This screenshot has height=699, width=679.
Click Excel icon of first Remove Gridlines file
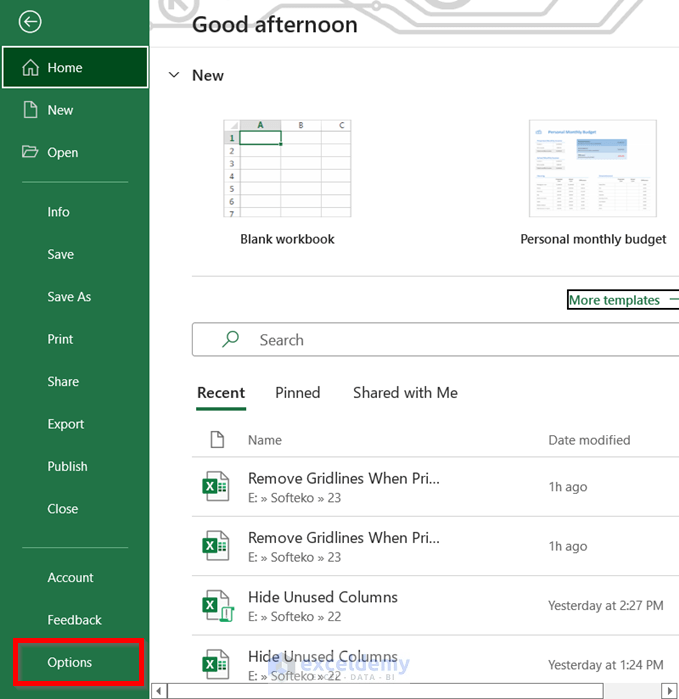pos(216,486)
